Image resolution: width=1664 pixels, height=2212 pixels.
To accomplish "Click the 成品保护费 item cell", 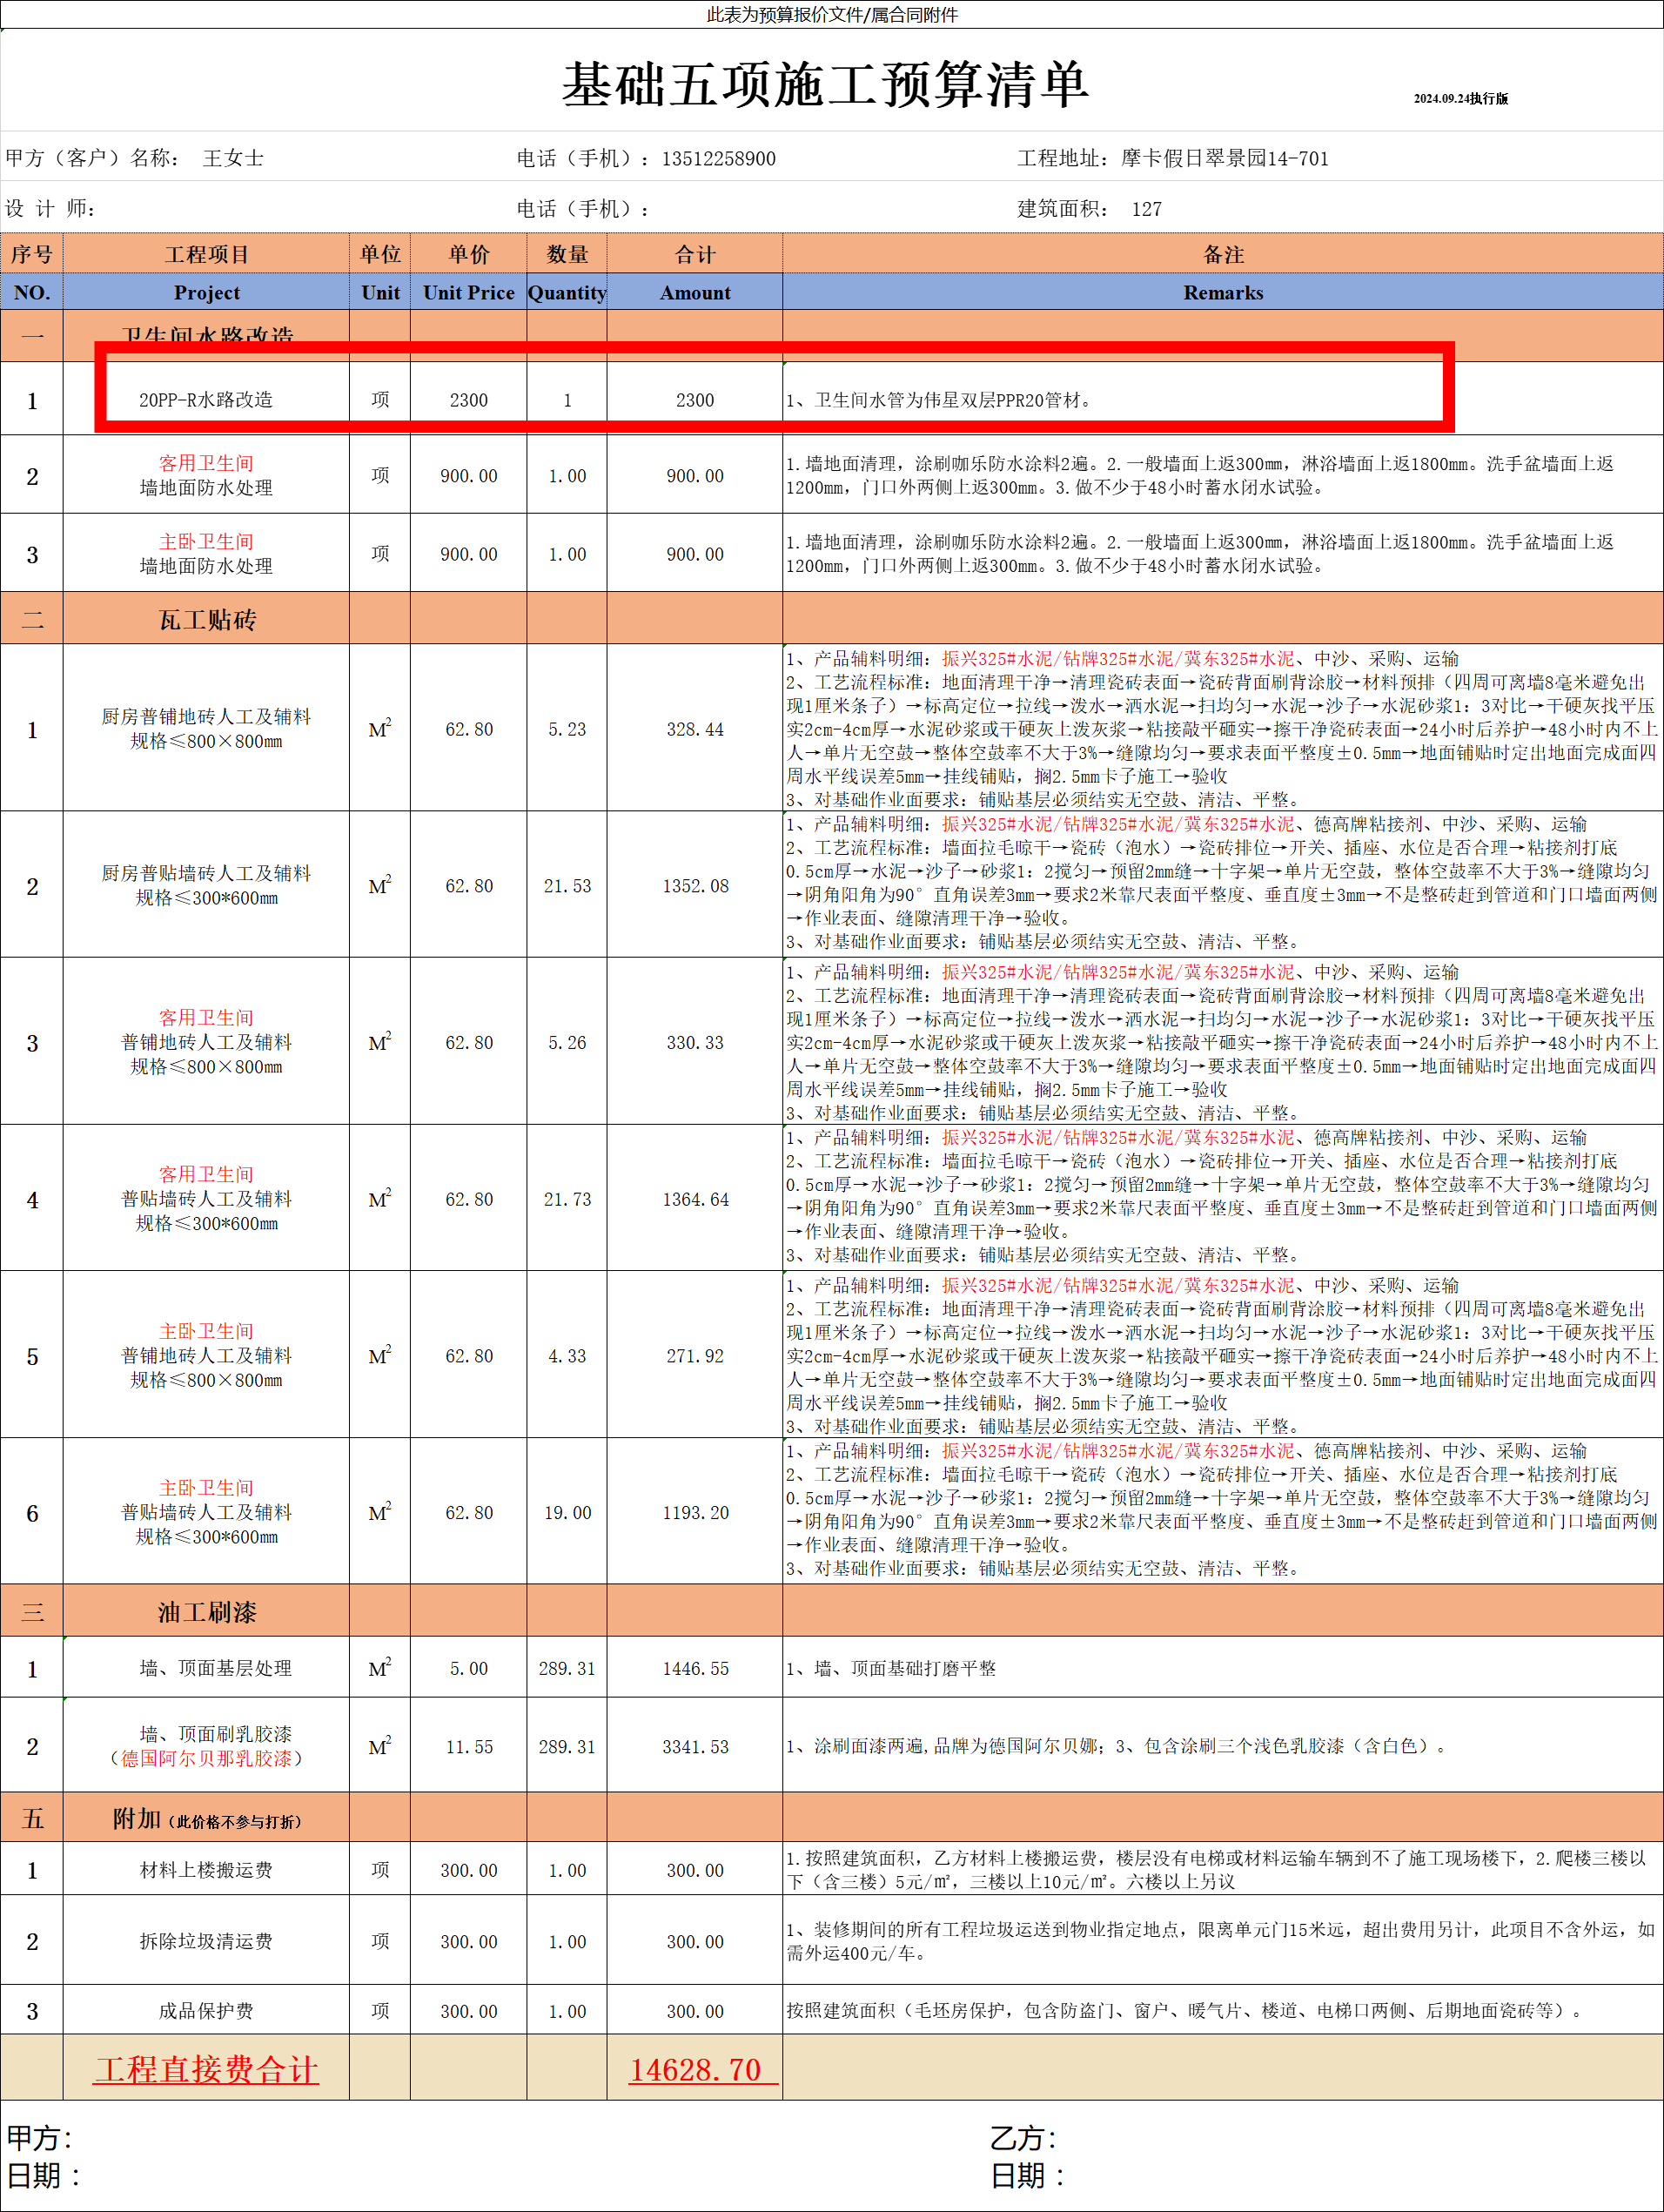I will point(206,2011).
